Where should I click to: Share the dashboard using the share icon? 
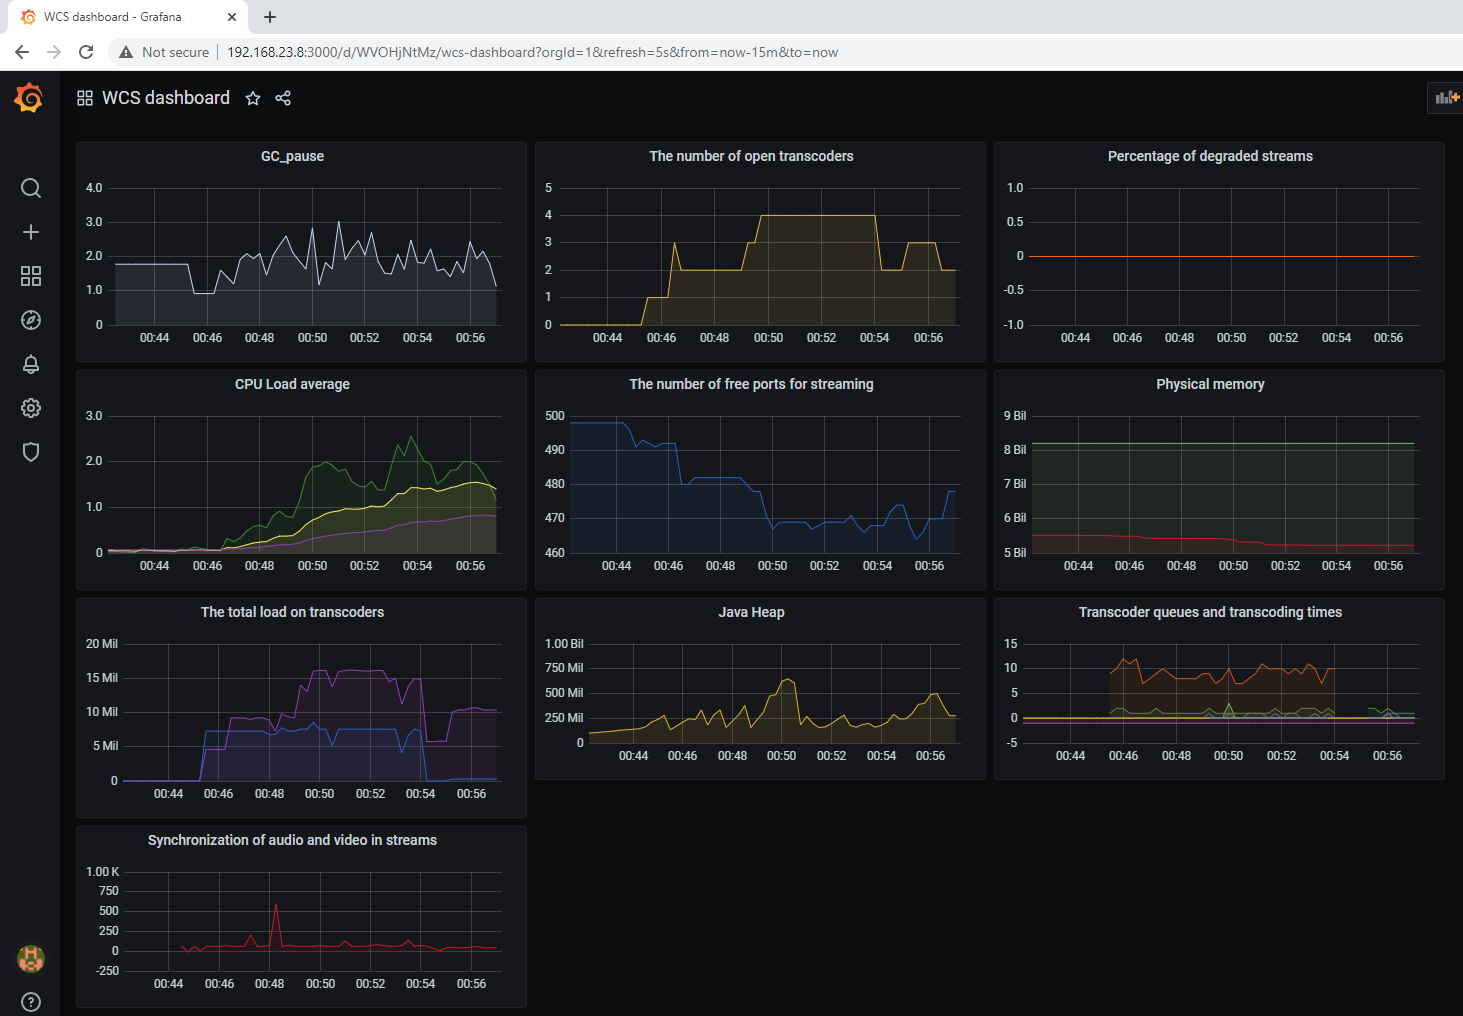coord(283,98)
